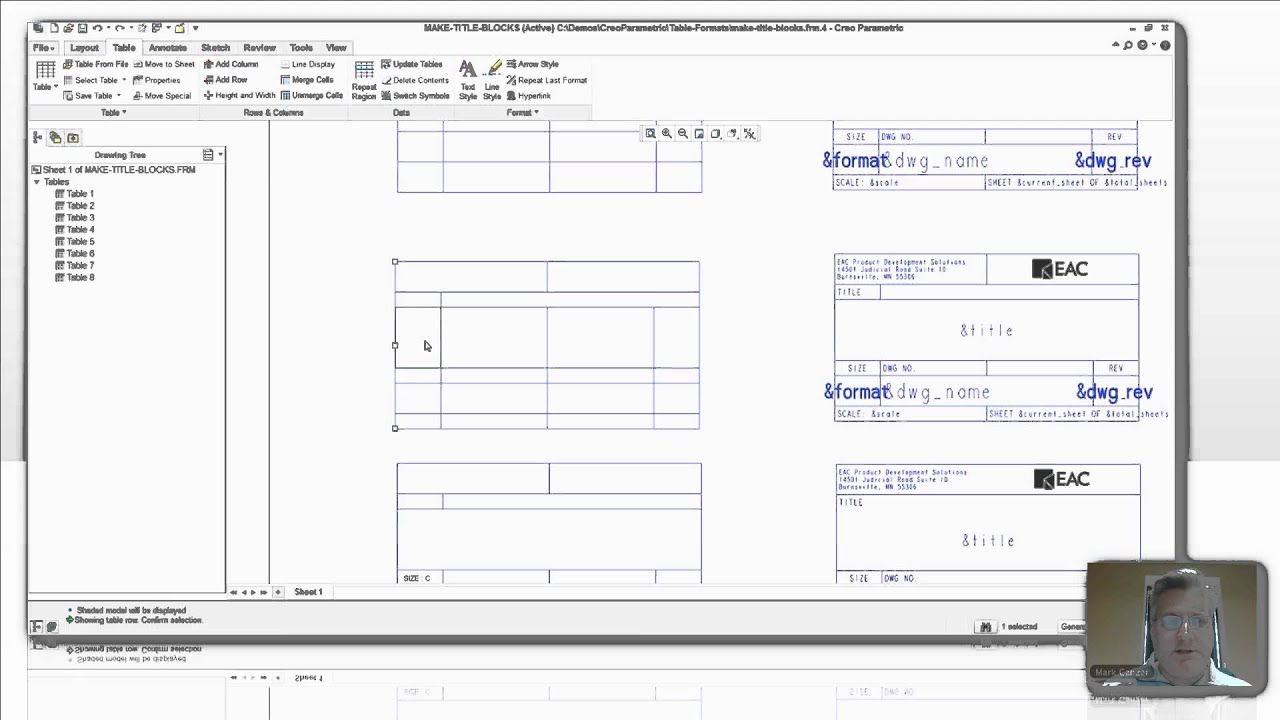
Task: Click the top-left handle of selected table
Action: point(395,262)
